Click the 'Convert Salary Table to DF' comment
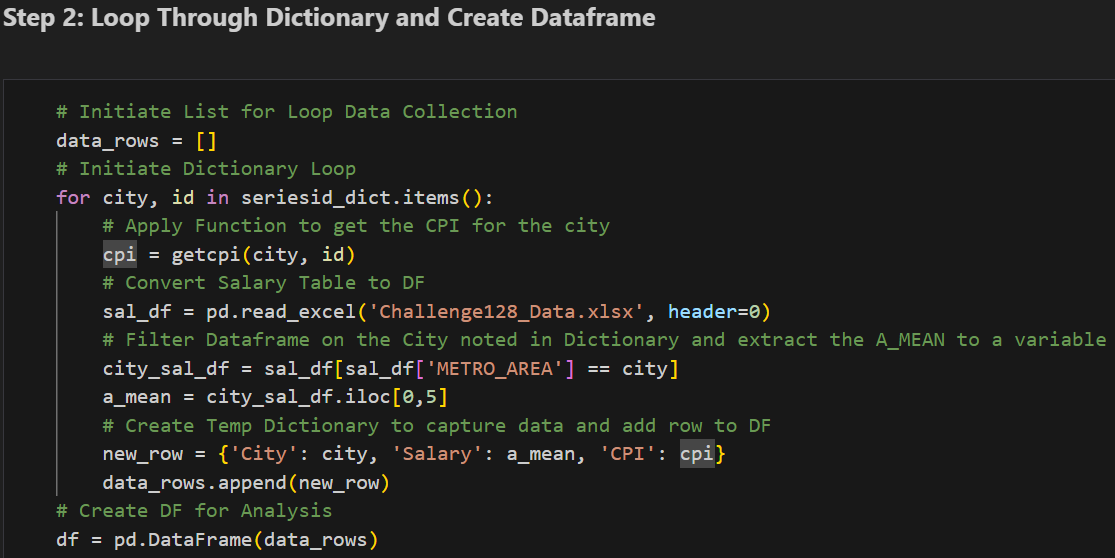The image size is (1115, 558). (x=264, y=283)
